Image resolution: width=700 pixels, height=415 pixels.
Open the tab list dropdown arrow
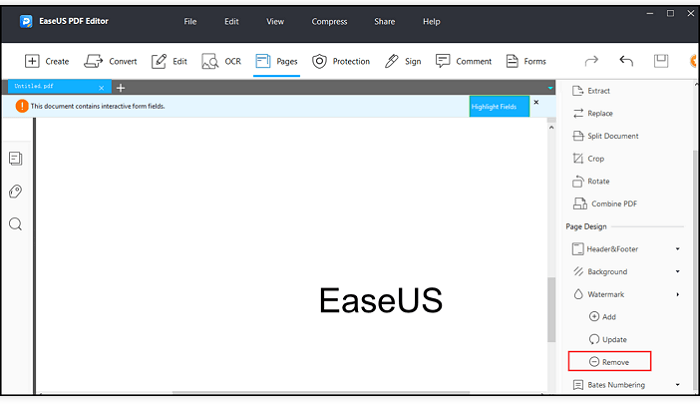coord(550,88)
